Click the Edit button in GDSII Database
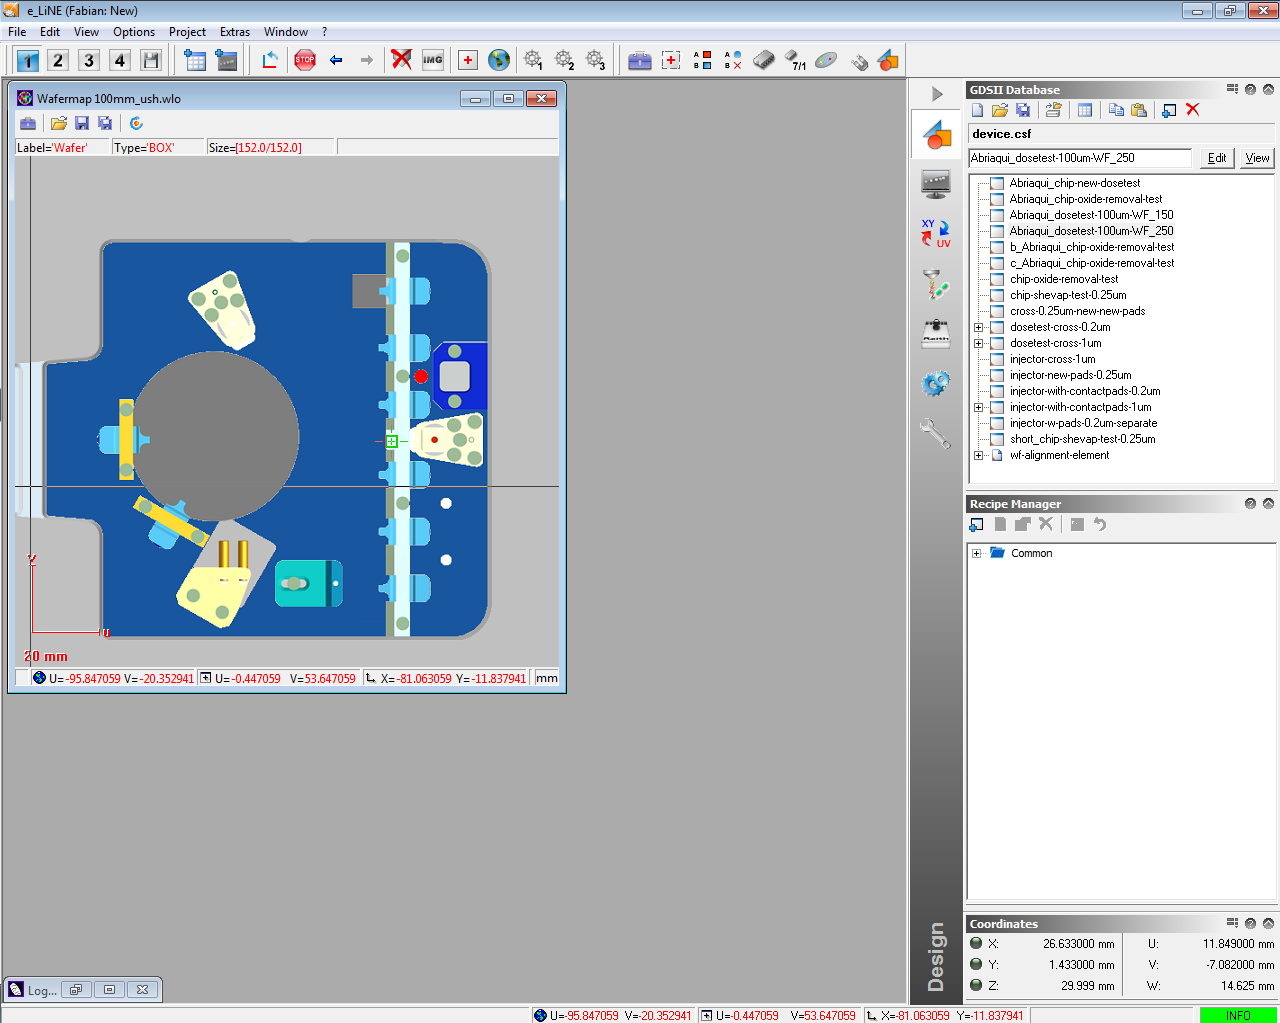 (1217, 158)
